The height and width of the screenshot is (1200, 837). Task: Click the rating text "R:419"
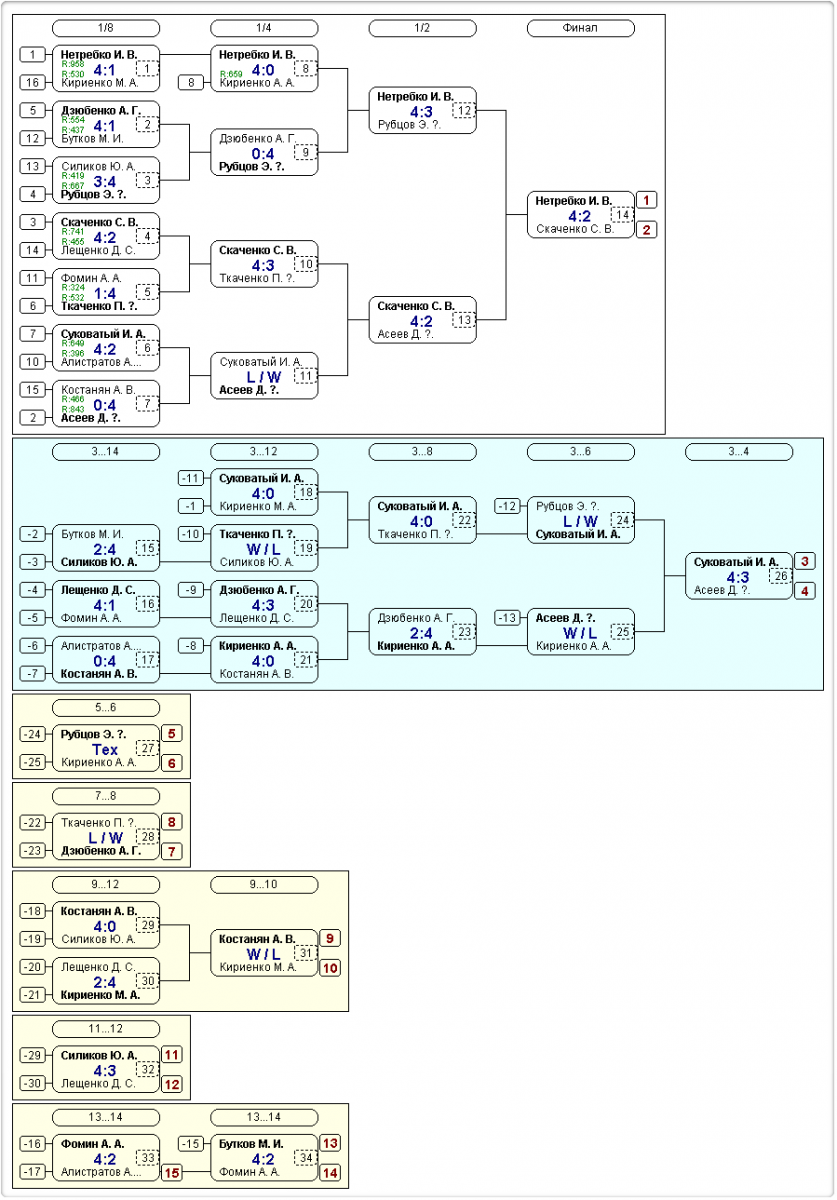73,176
